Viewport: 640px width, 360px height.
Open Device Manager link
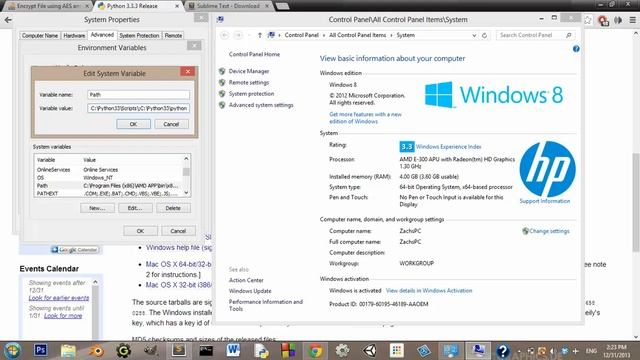point(249,71)
